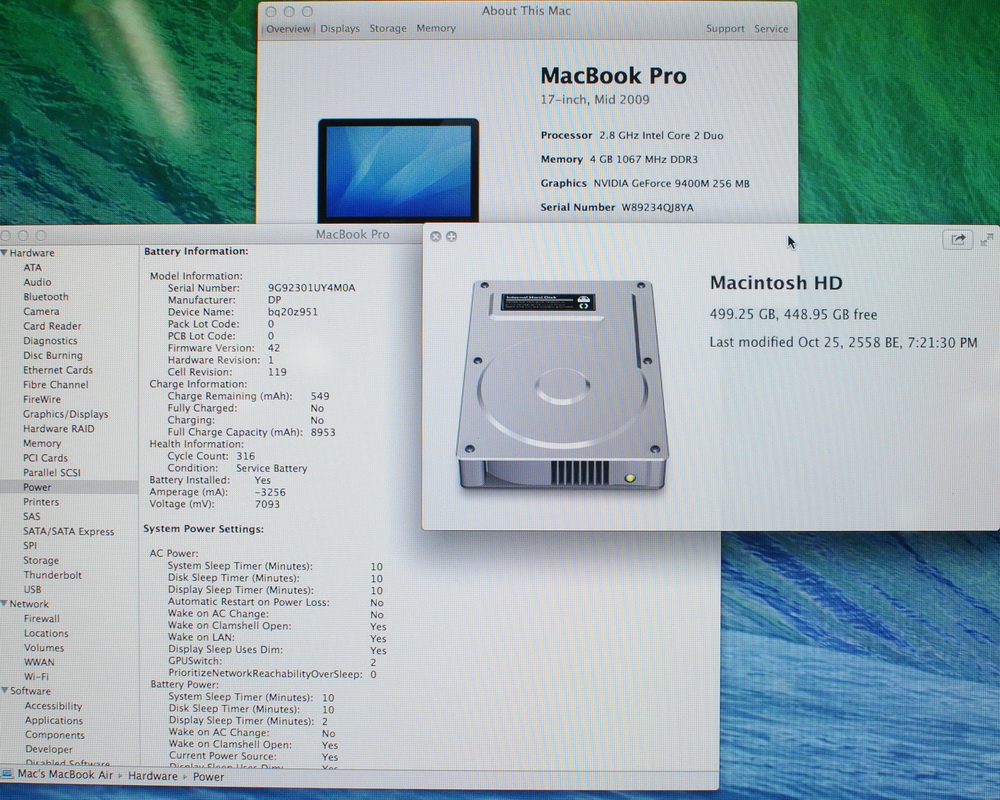This screenshot has width=1000, height=800.
Task: Select Developer under Software
Action: tap(48, 750)
